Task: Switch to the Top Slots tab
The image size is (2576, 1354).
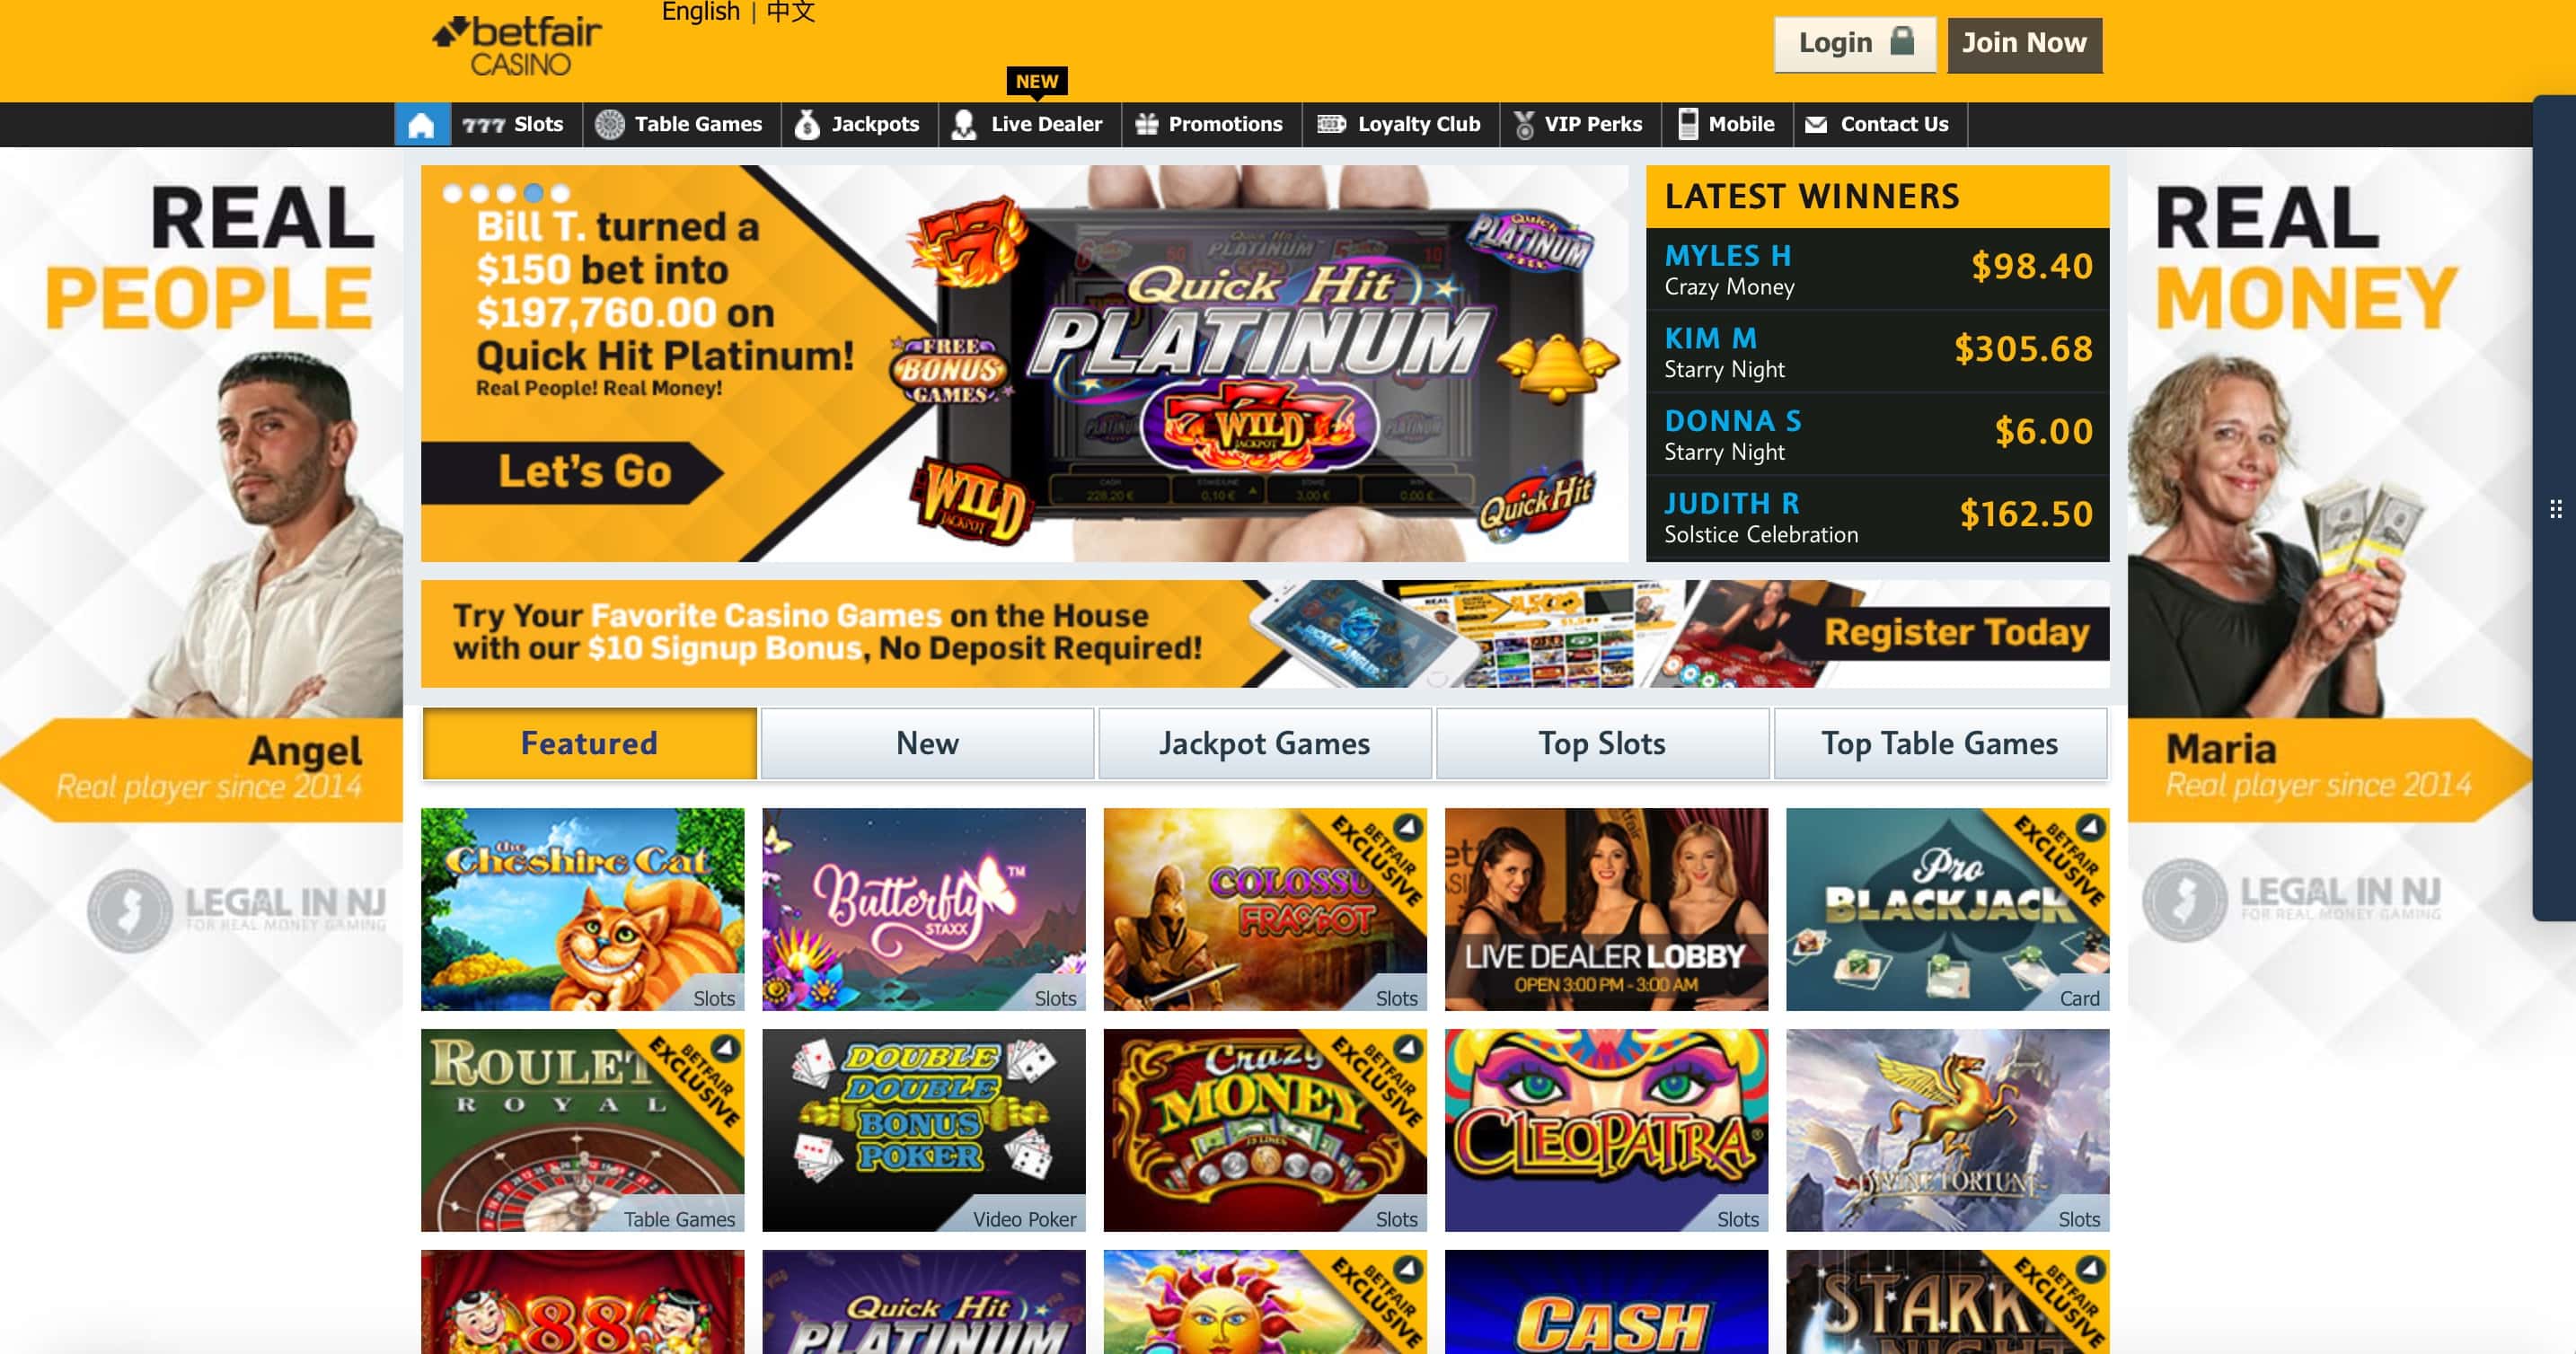Action: [x=1602, y=743]
